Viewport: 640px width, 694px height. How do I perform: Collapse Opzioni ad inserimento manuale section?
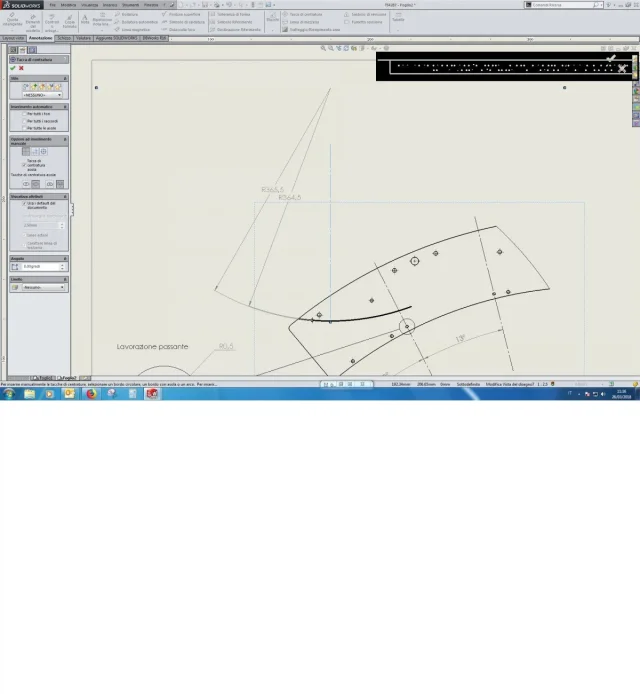[x=65, y=139]
